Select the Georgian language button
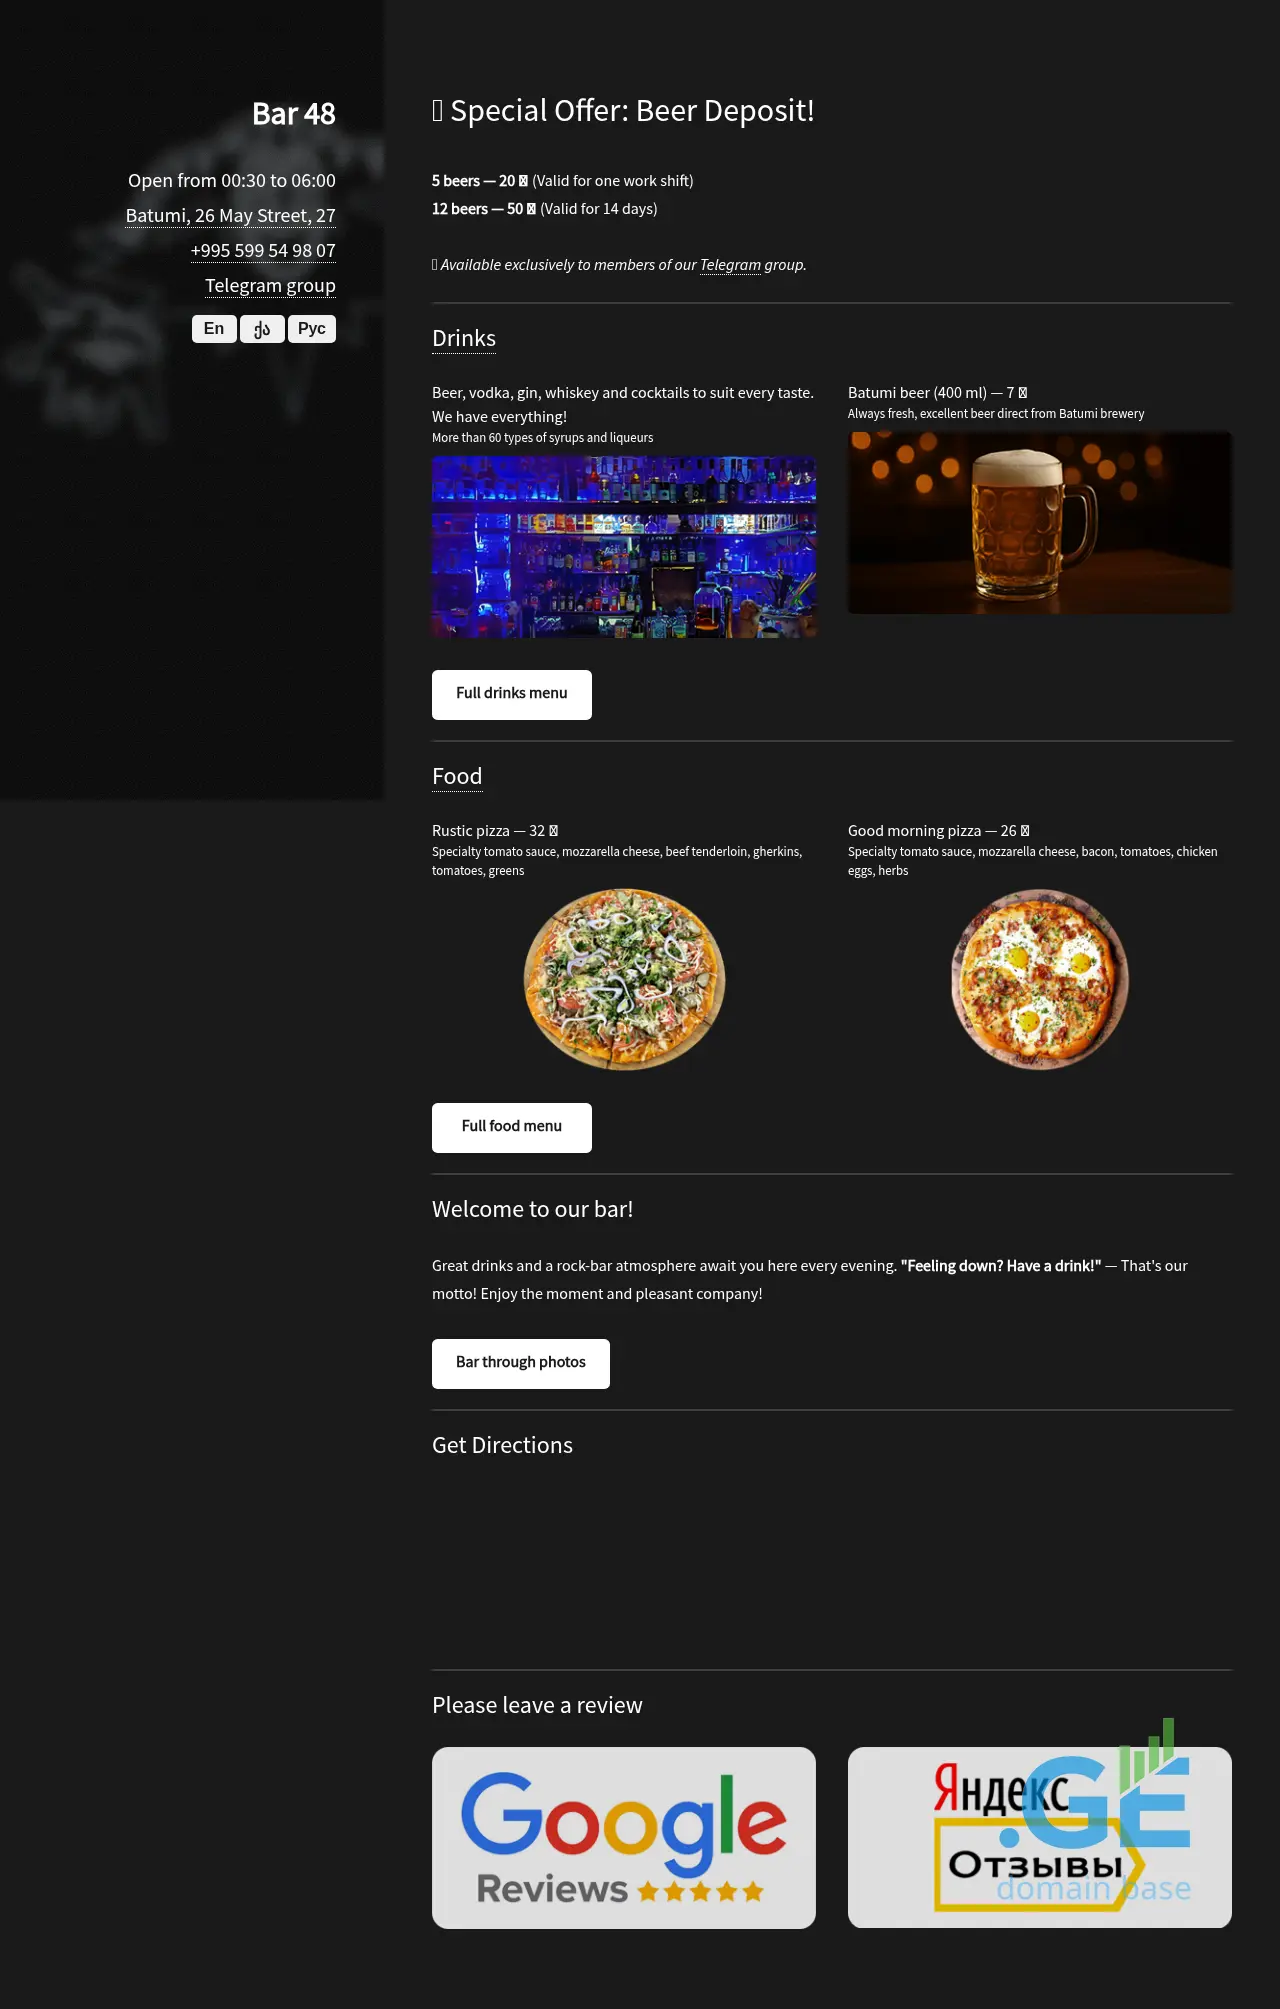This screenshot has height=2009, width=1280. pos(262,329)
